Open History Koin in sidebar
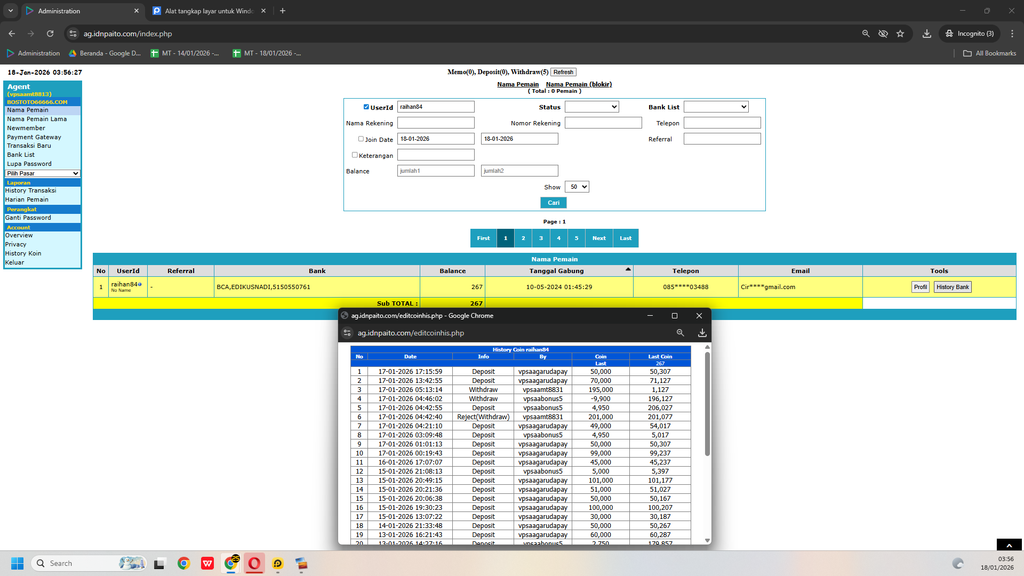 24,253
